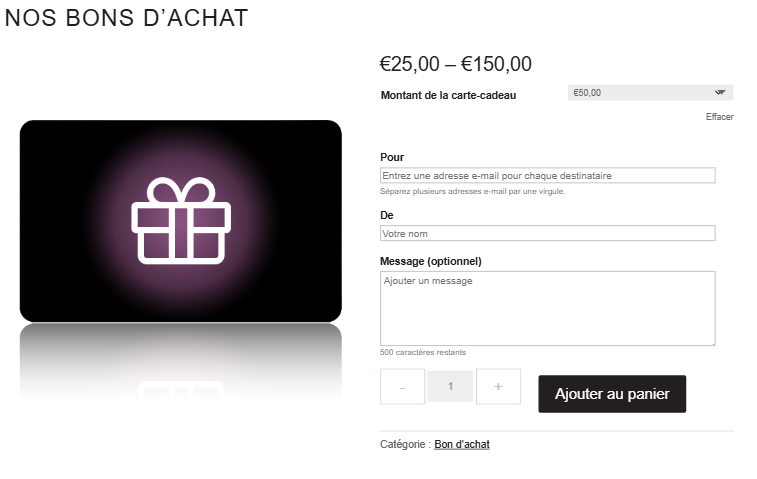Click the Montant de la carte-cadeau label
Image resolution: width=757 pixels, height=479 pixels.
pyautogui.click(x=448, y=95)
